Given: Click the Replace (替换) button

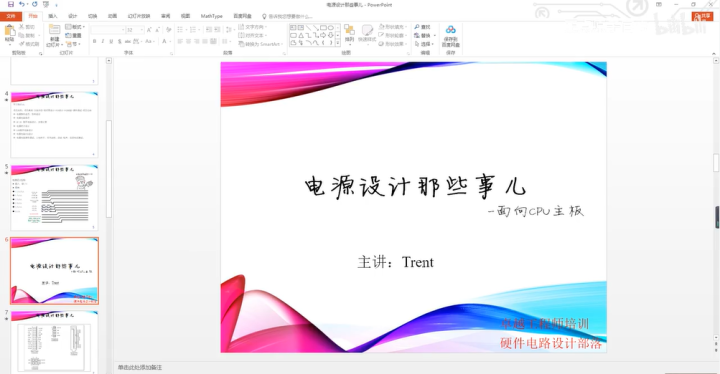Looking at the screenshot, I should pos(425,35).
